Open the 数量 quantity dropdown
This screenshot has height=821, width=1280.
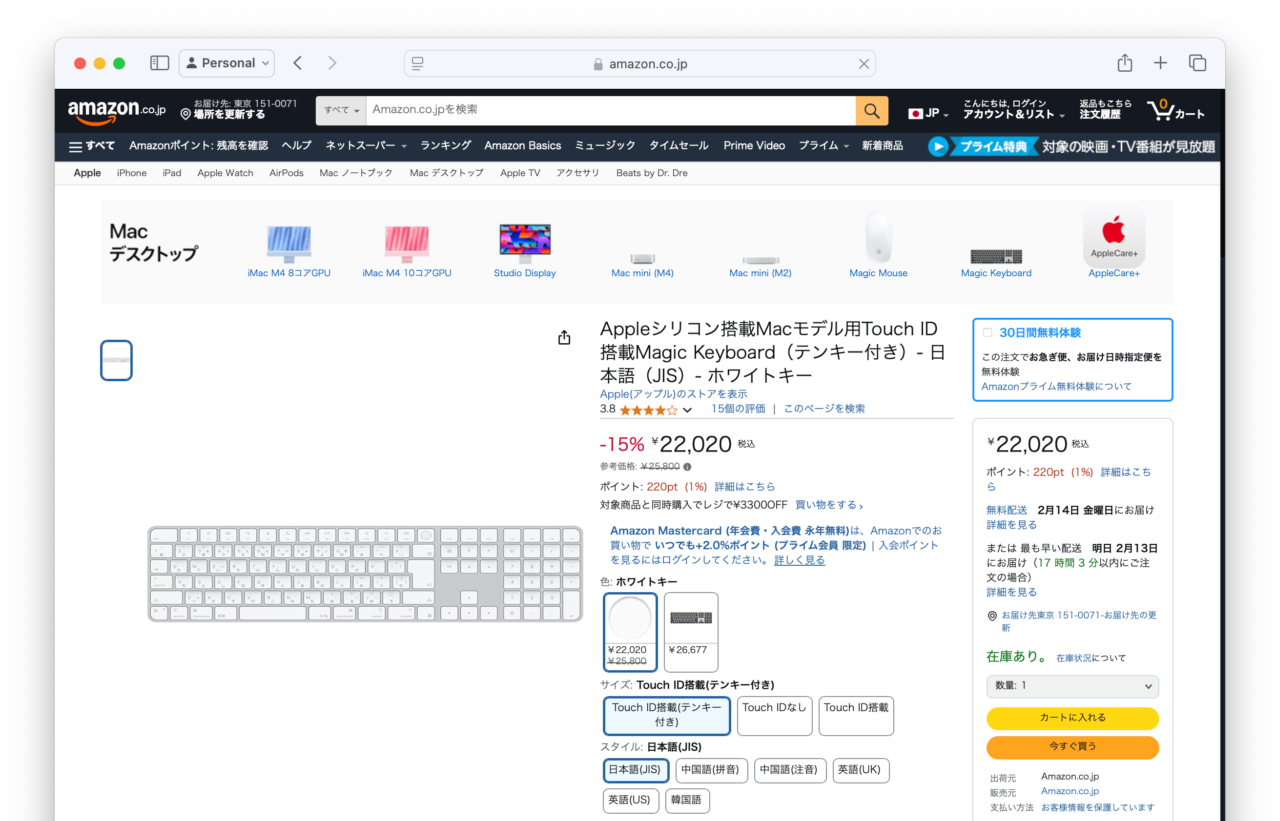point(1072,686)
